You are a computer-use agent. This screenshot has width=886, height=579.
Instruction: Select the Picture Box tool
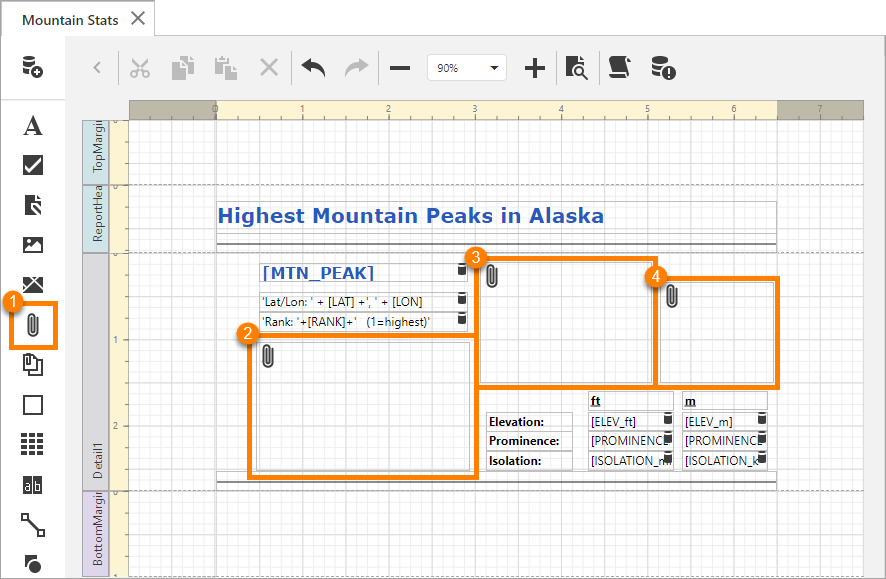point(33,245)
